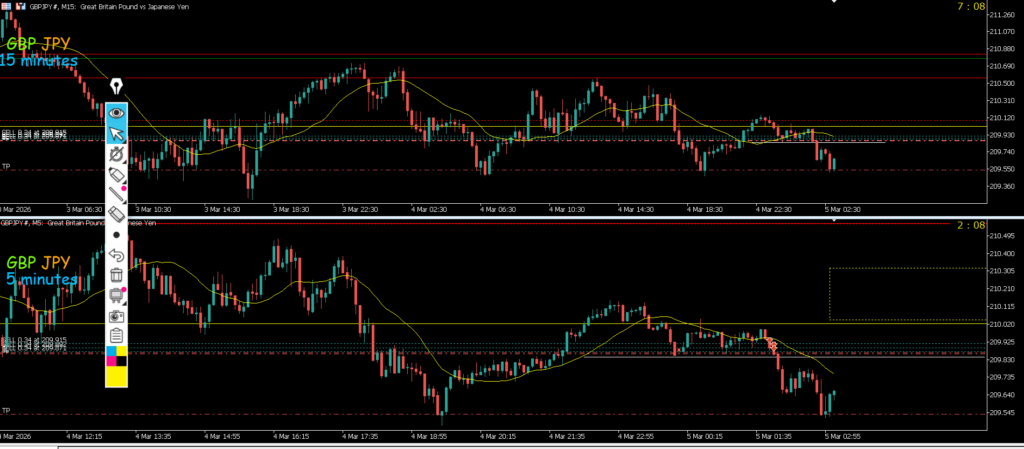
Task: Select the cursor arrow tool
Action: 117,134
